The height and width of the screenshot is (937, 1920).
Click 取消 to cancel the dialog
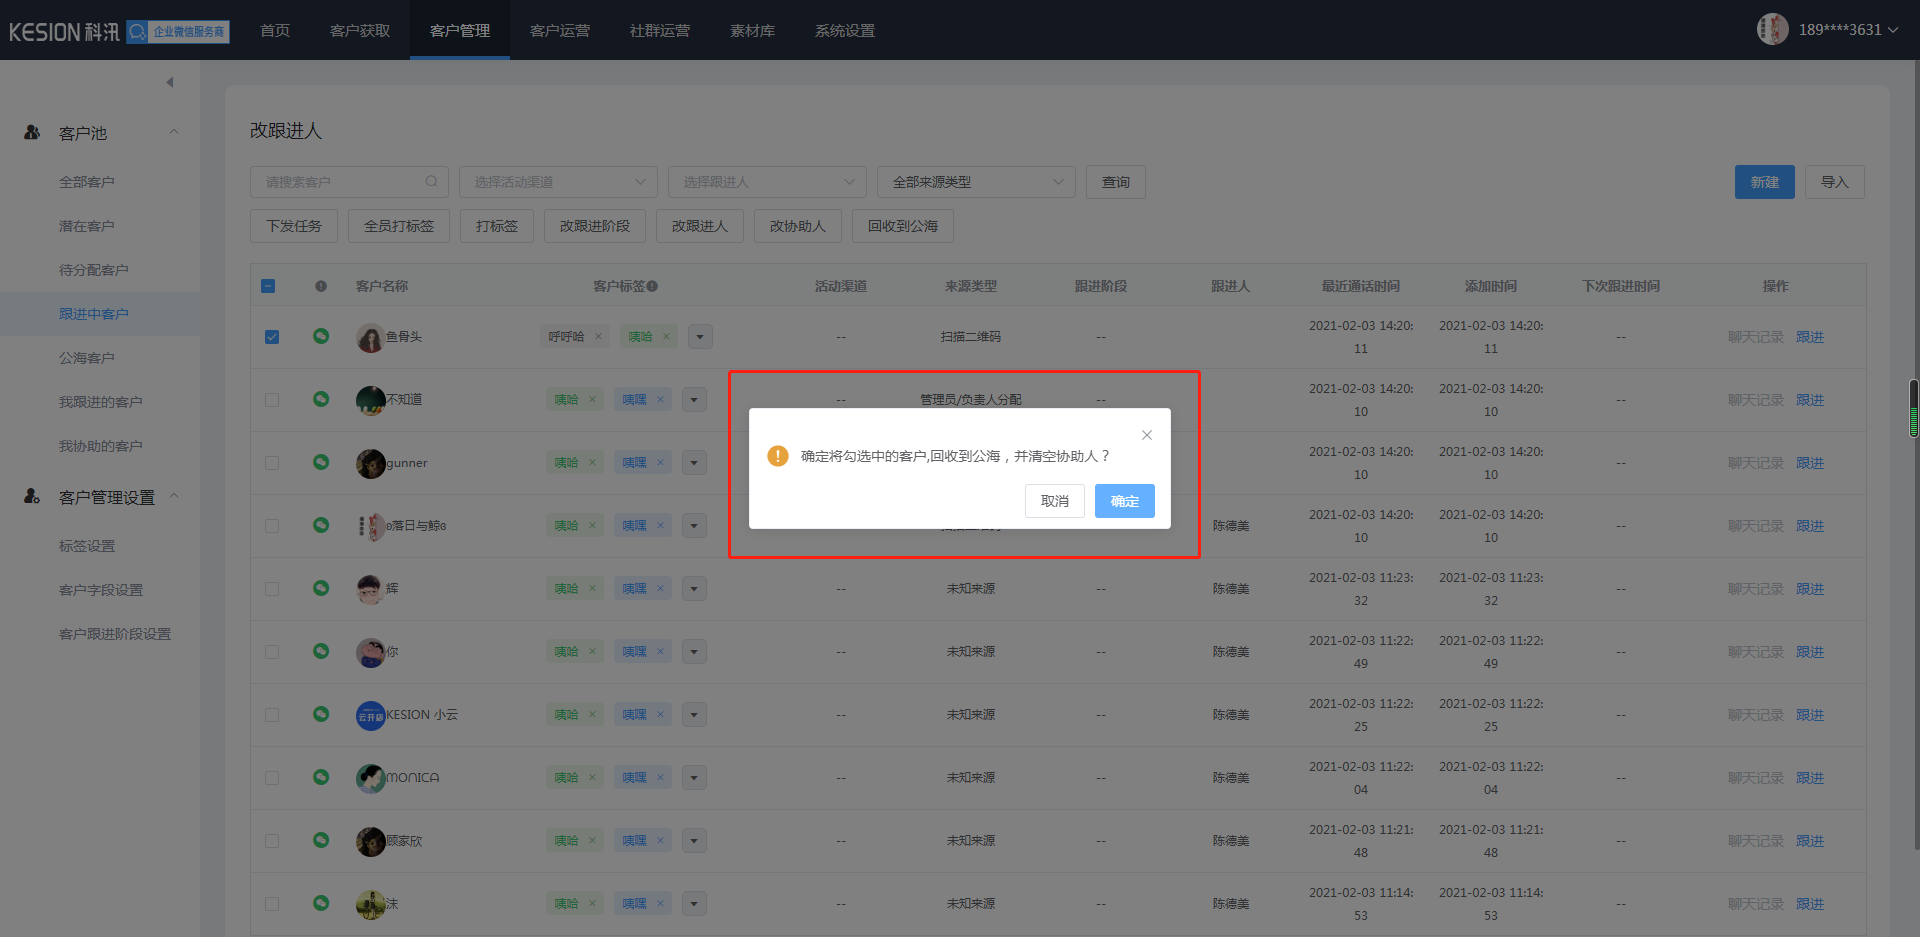coord(1054,501)
